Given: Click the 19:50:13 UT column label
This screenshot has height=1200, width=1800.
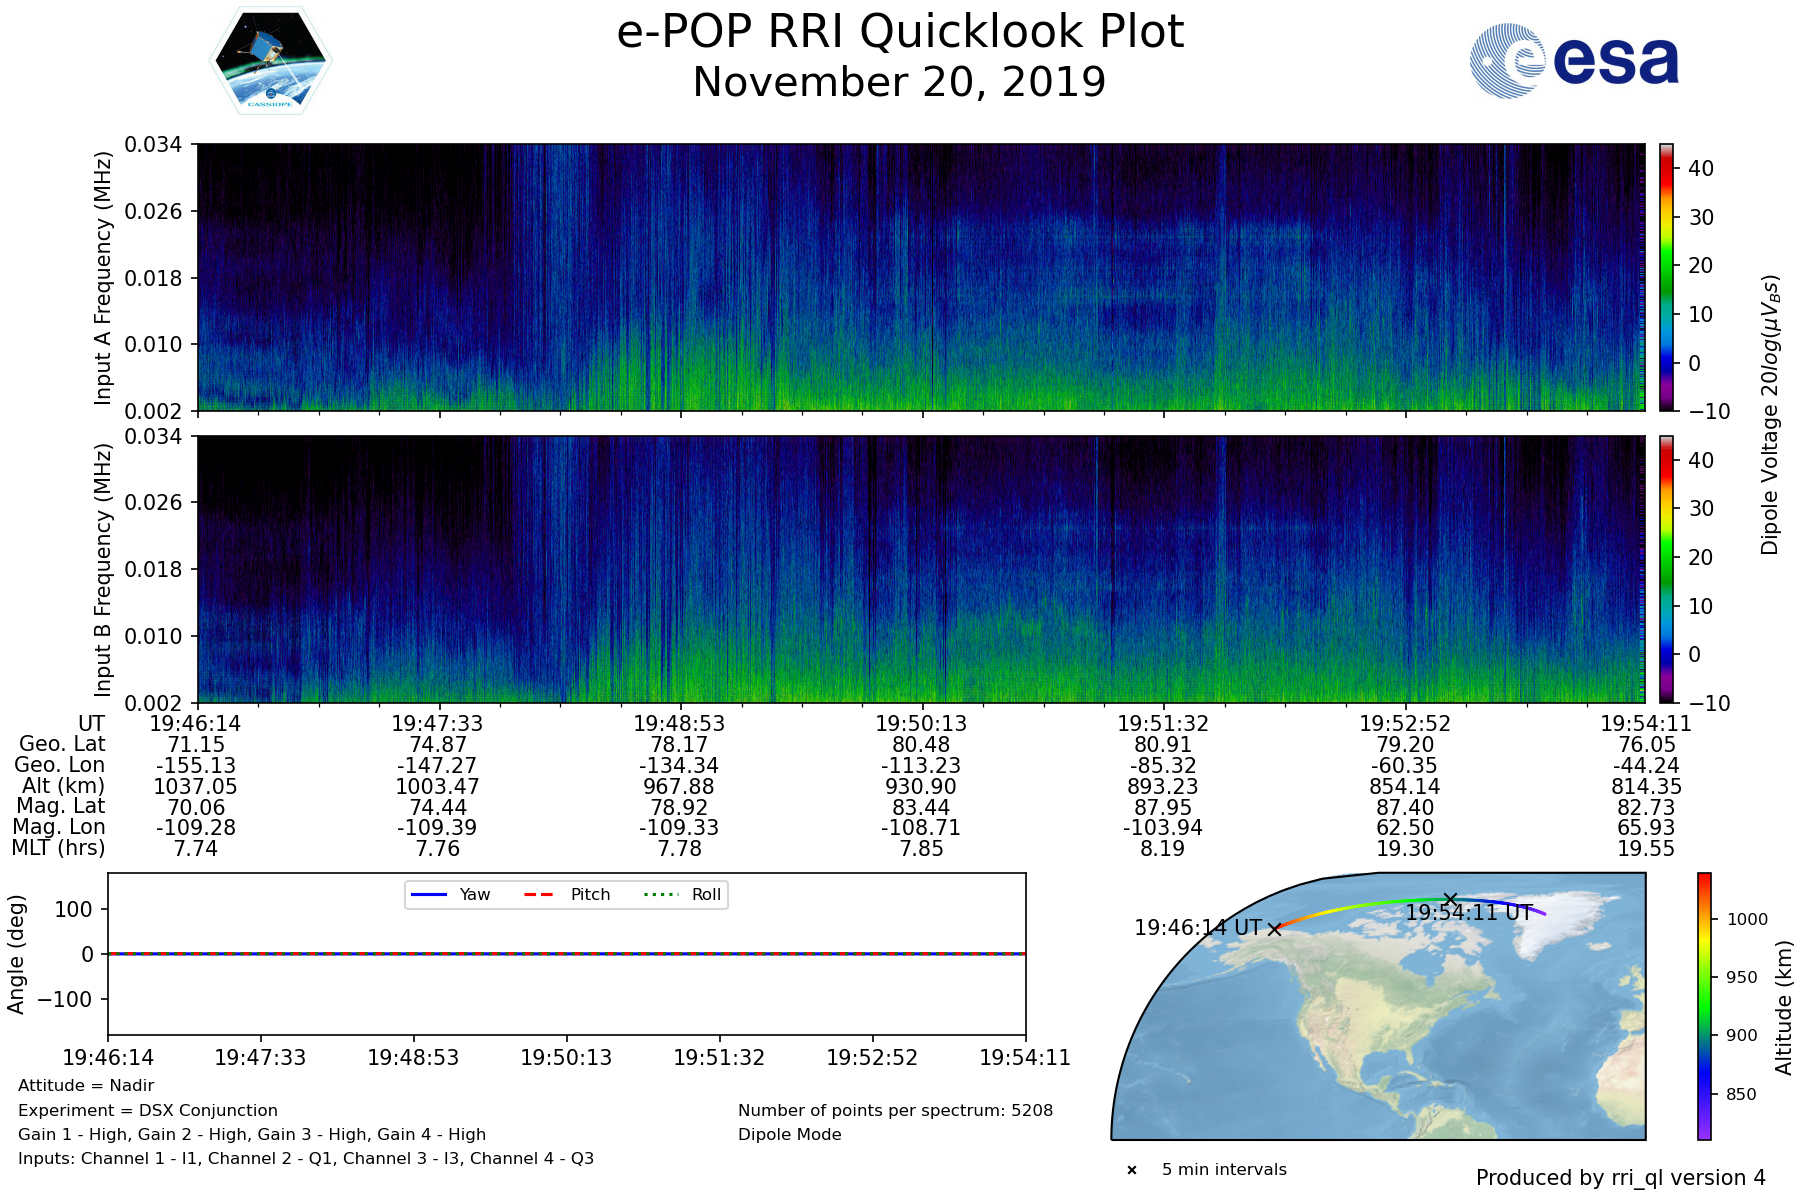Looking at the screenshot, I should point(921,724).
